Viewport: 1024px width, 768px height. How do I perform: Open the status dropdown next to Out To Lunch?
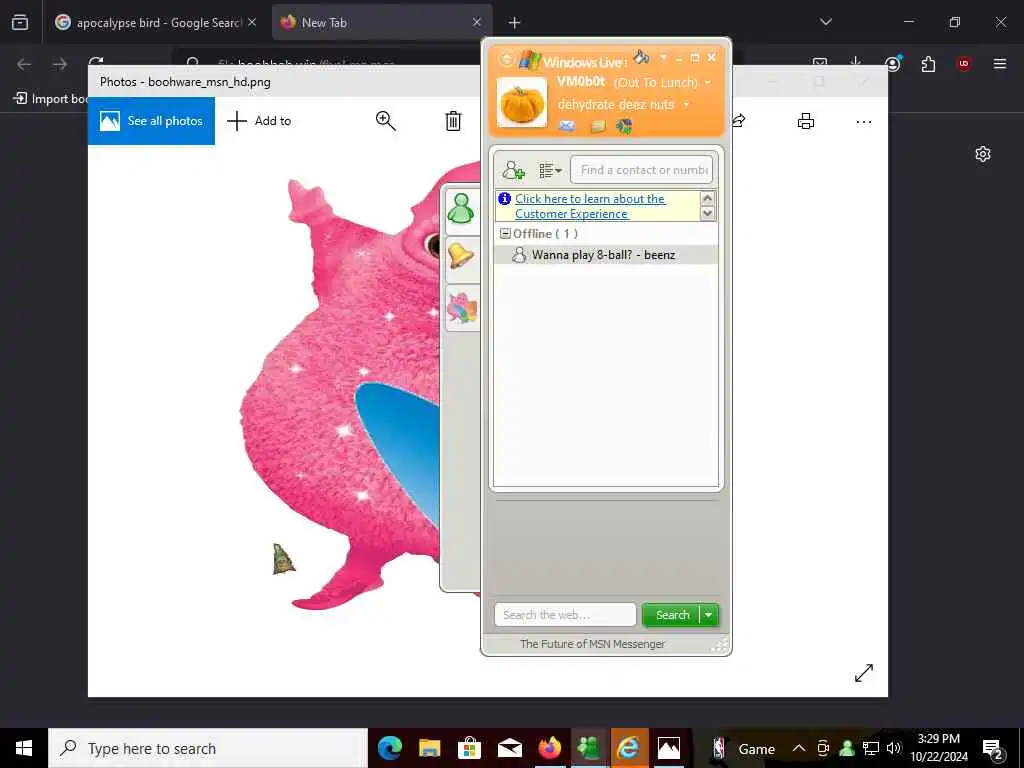click(707, 83)
